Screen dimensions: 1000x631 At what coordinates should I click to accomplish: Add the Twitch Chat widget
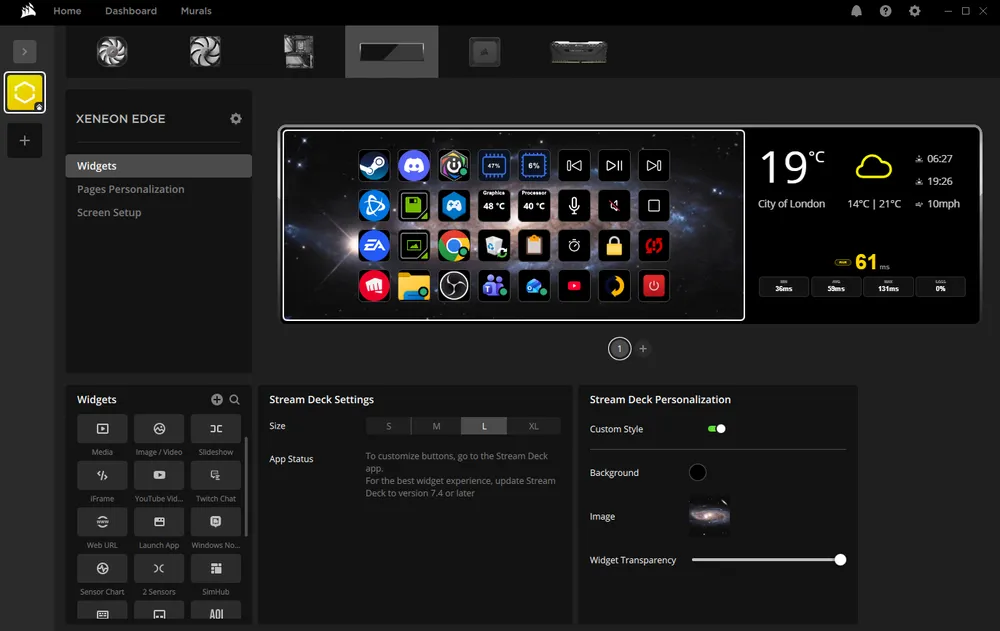(x=216, y=475)
